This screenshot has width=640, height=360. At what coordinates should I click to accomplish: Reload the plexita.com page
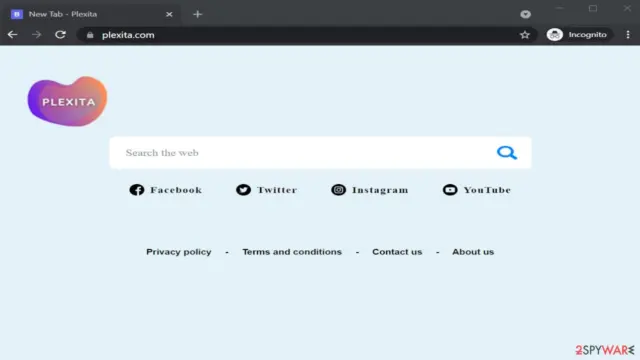(60, 35)
